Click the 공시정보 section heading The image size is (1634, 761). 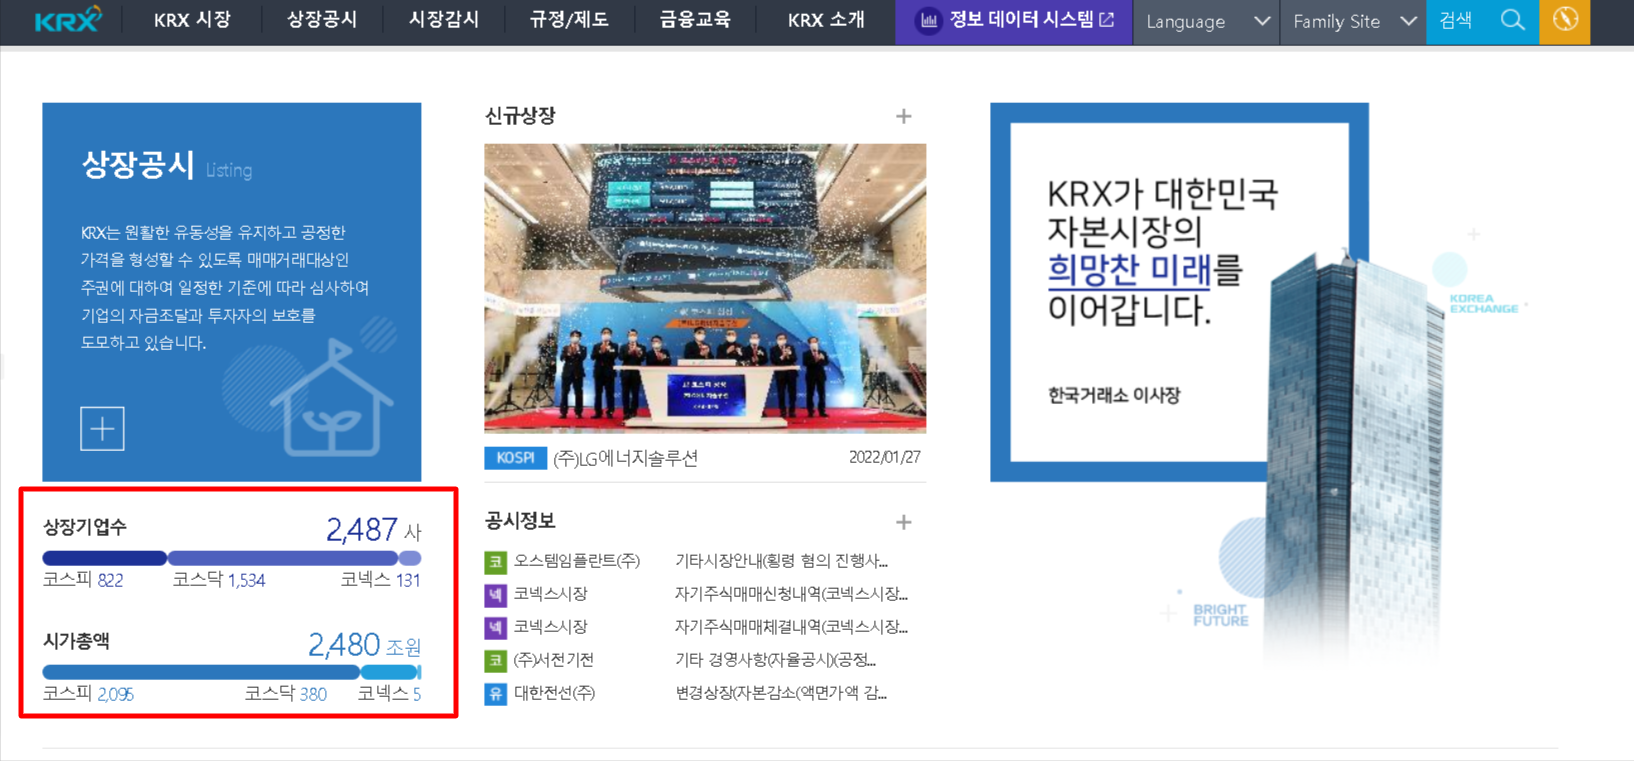(520, 521)
